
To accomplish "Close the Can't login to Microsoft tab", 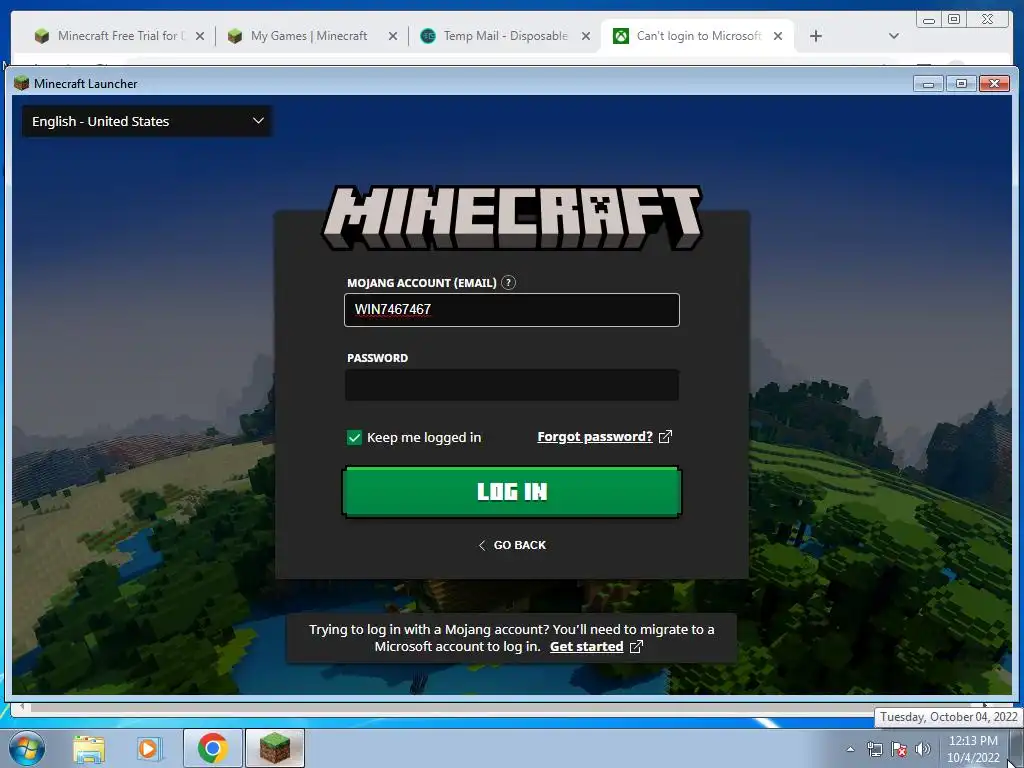I will 778,36.
